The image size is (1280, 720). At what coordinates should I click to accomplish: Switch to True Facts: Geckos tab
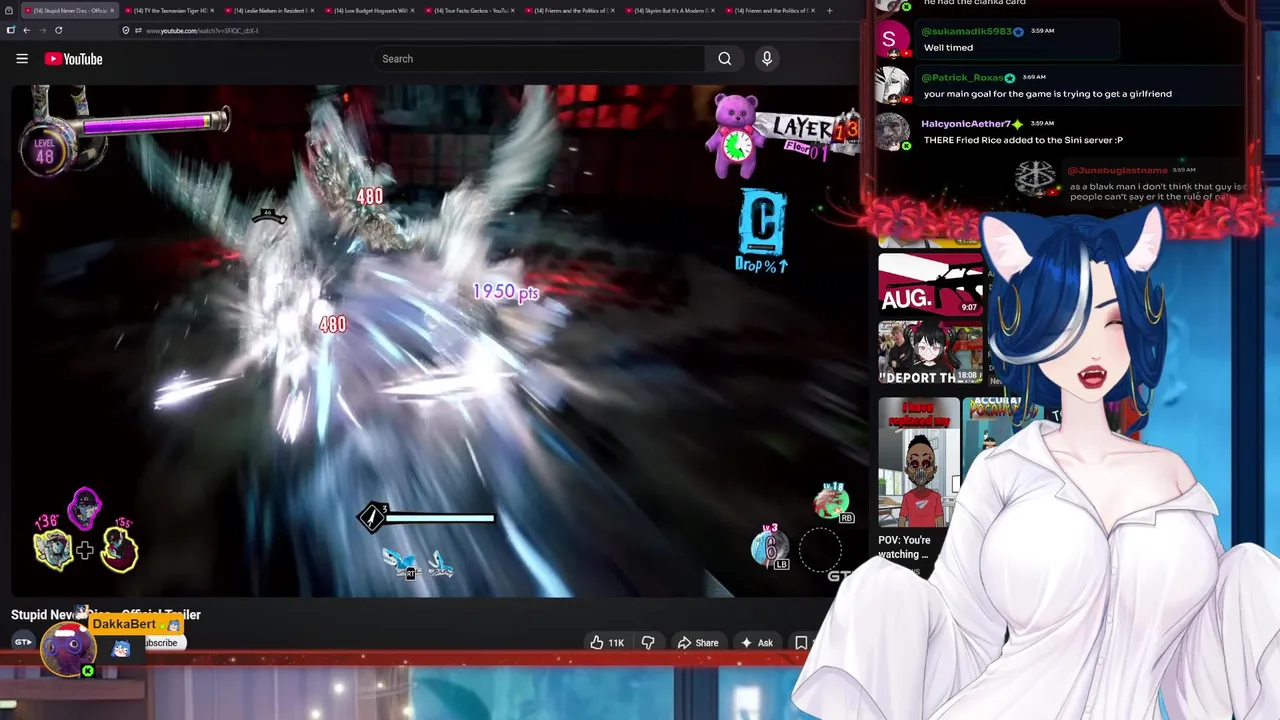[x=468, y=10]
